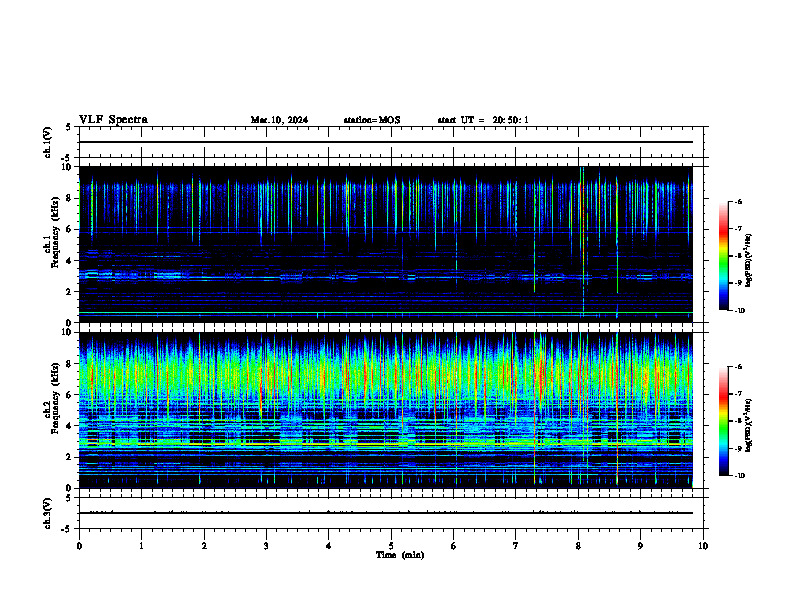Viewport: 792px width, 612px height.
Task: Click the "-6" label on the ch.2 color bar
Action: point(737,367)
